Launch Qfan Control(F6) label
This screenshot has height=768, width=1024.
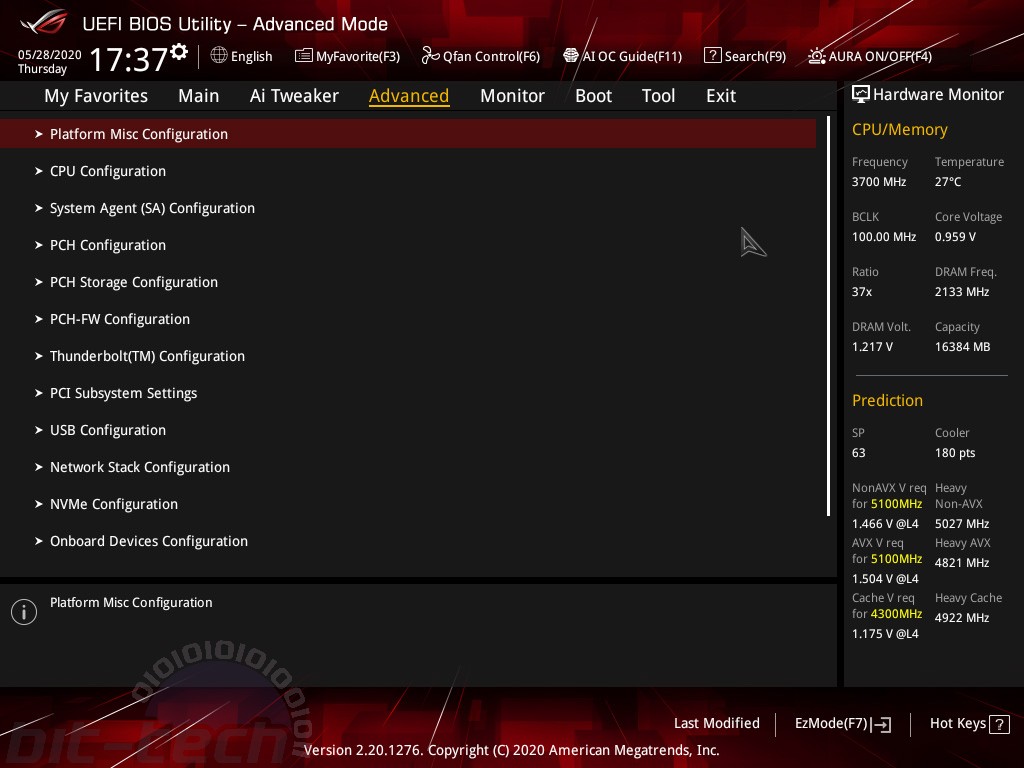point(492,56)
